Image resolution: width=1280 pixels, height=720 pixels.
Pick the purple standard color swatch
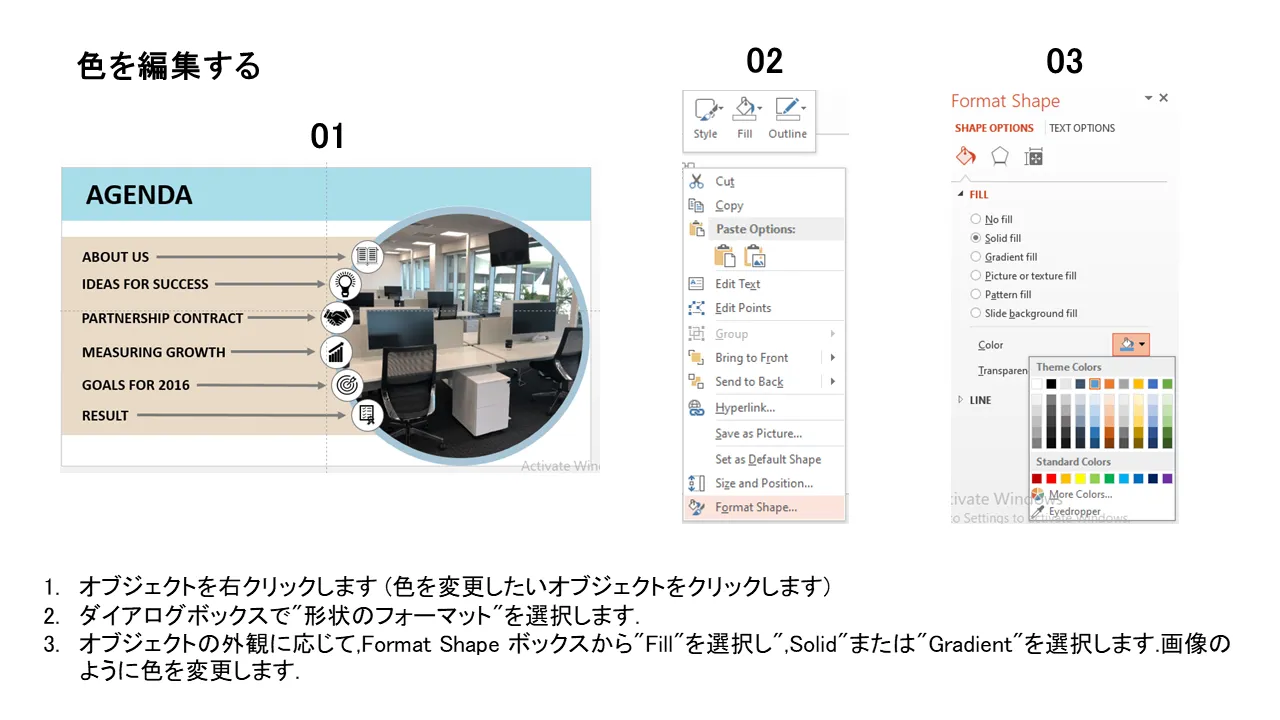pos(1167,479)
